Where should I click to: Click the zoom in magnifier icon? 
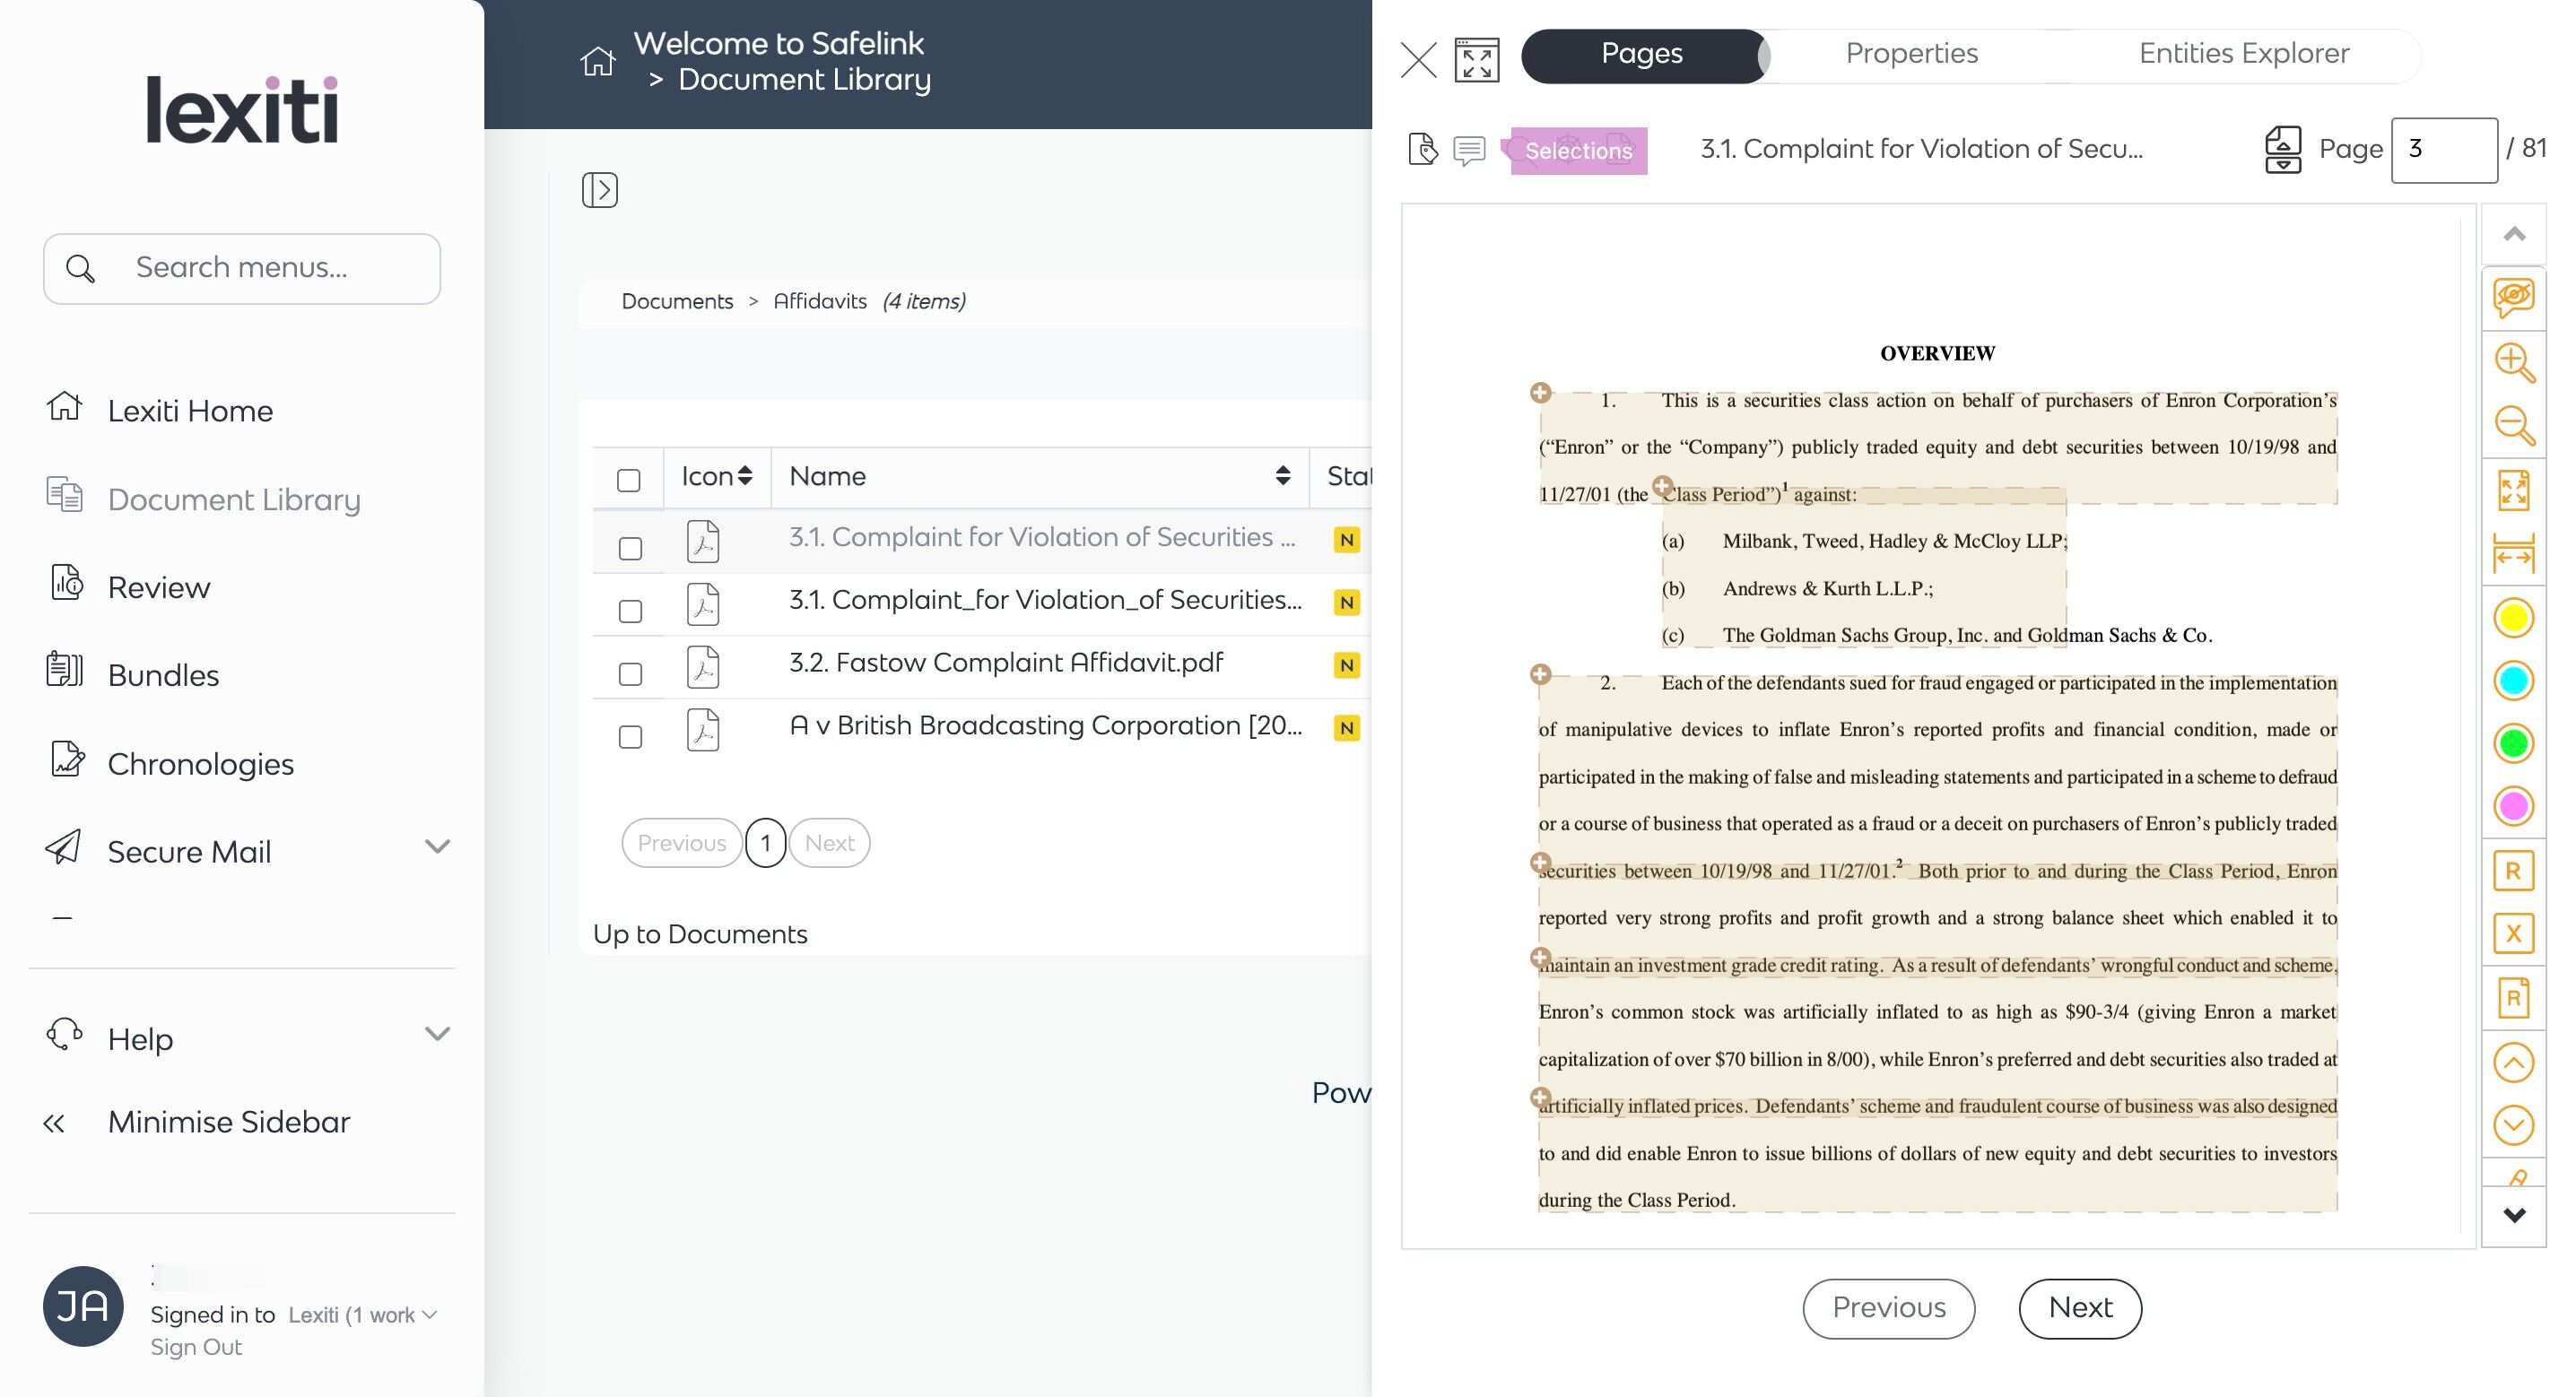coord(2513,362)
